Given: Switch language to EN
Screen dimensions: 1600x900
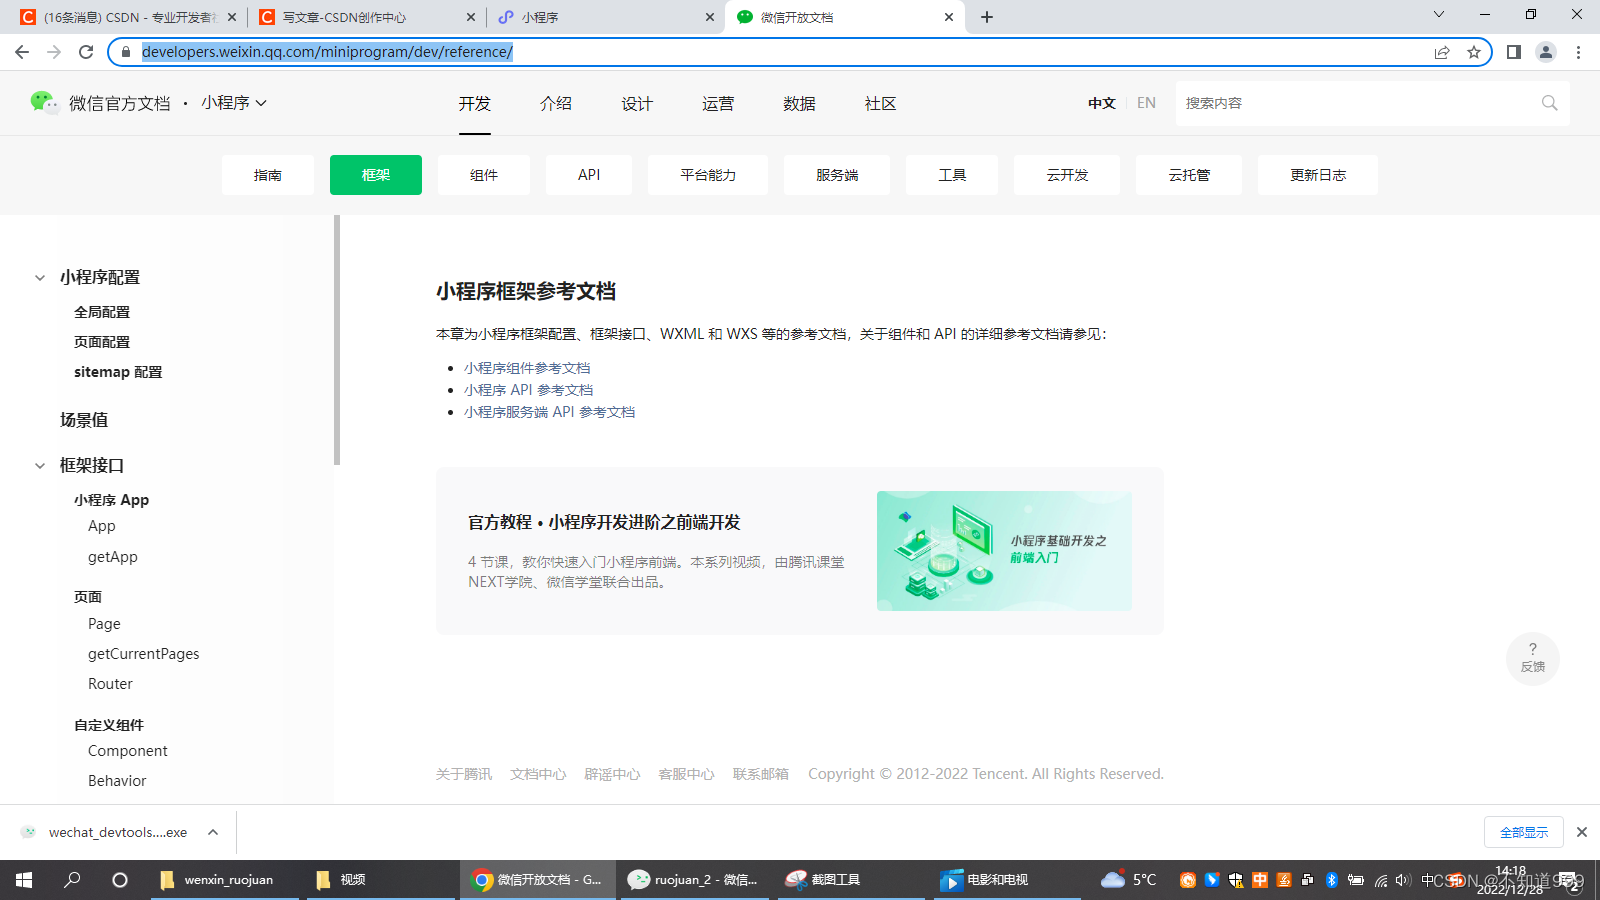Looking at the screenshot, I should tap(1146, 103).
